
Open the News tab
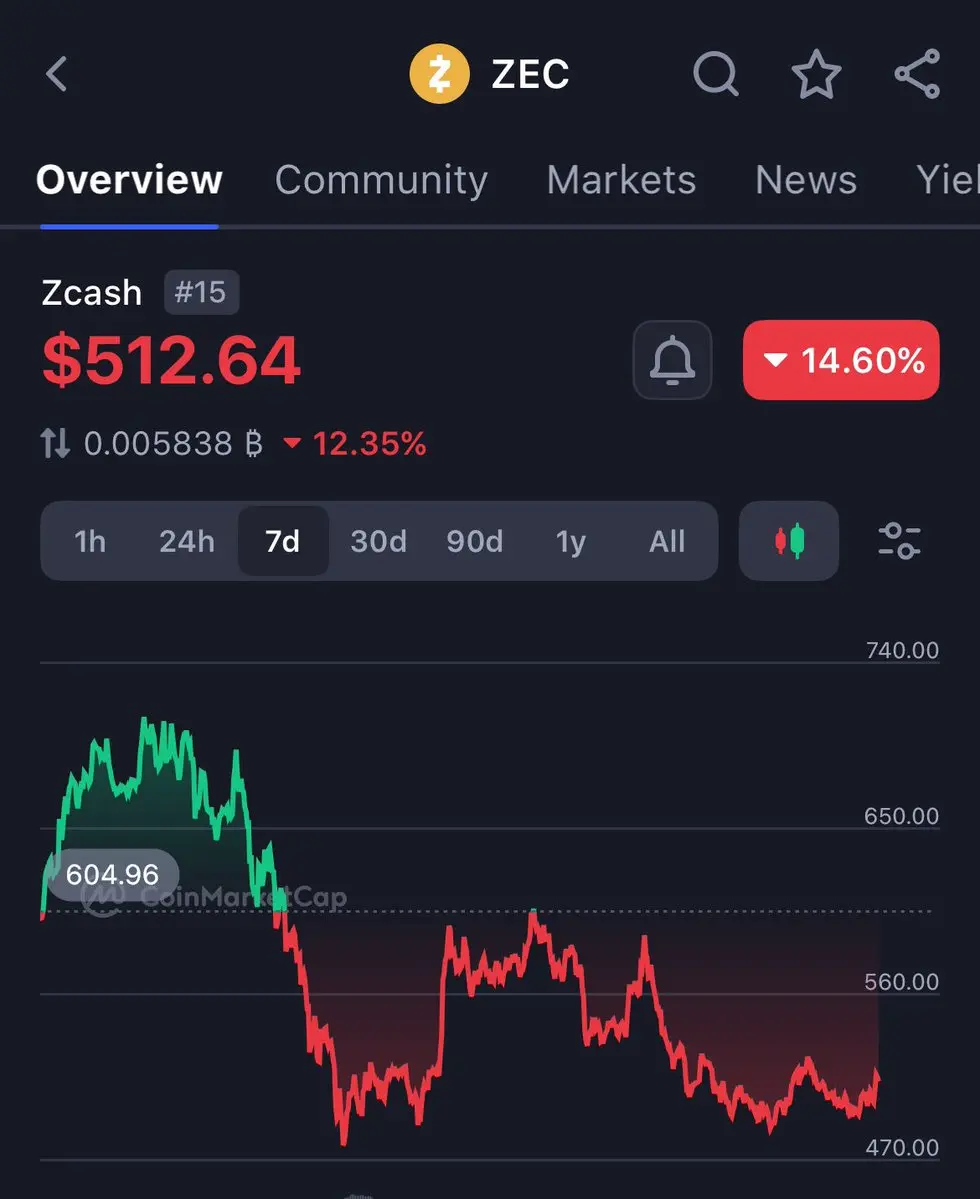click(x=806, y=180)
